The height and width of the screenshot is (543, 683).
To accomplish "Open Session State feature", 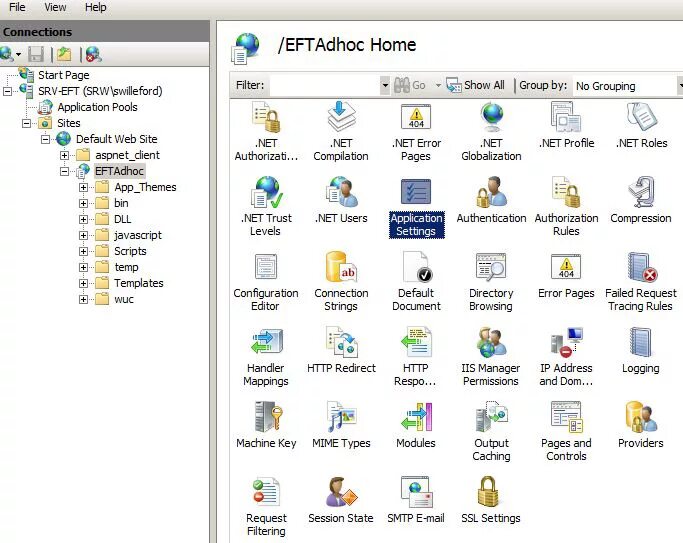I will click(x=341, y=500).
